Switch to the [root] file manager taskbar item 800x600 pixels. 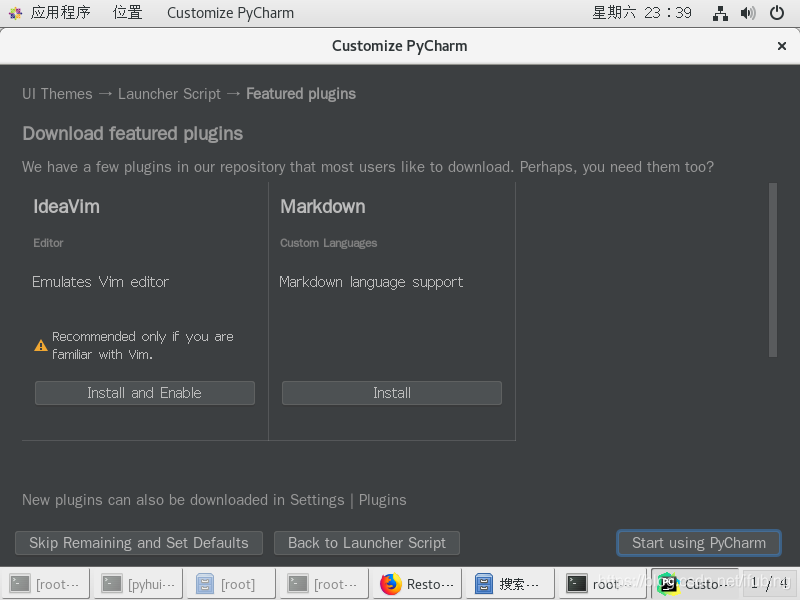point(231,584)
